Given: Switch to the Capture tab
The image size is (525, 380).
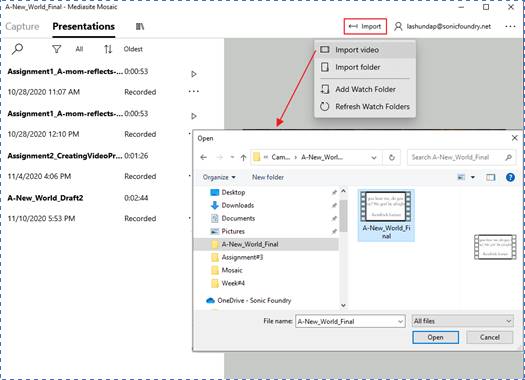Looking at the screenshot, I should coord(22,26).
